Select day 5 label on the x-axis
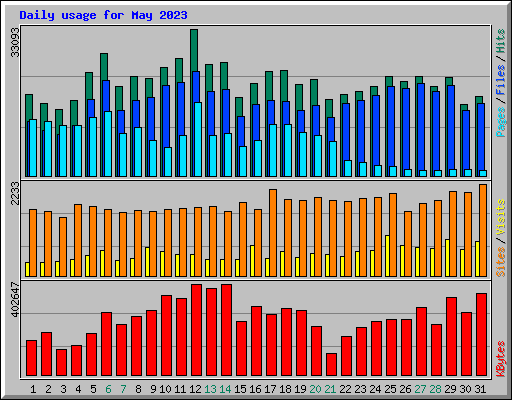512x400 pixels. tap(93, 389)
